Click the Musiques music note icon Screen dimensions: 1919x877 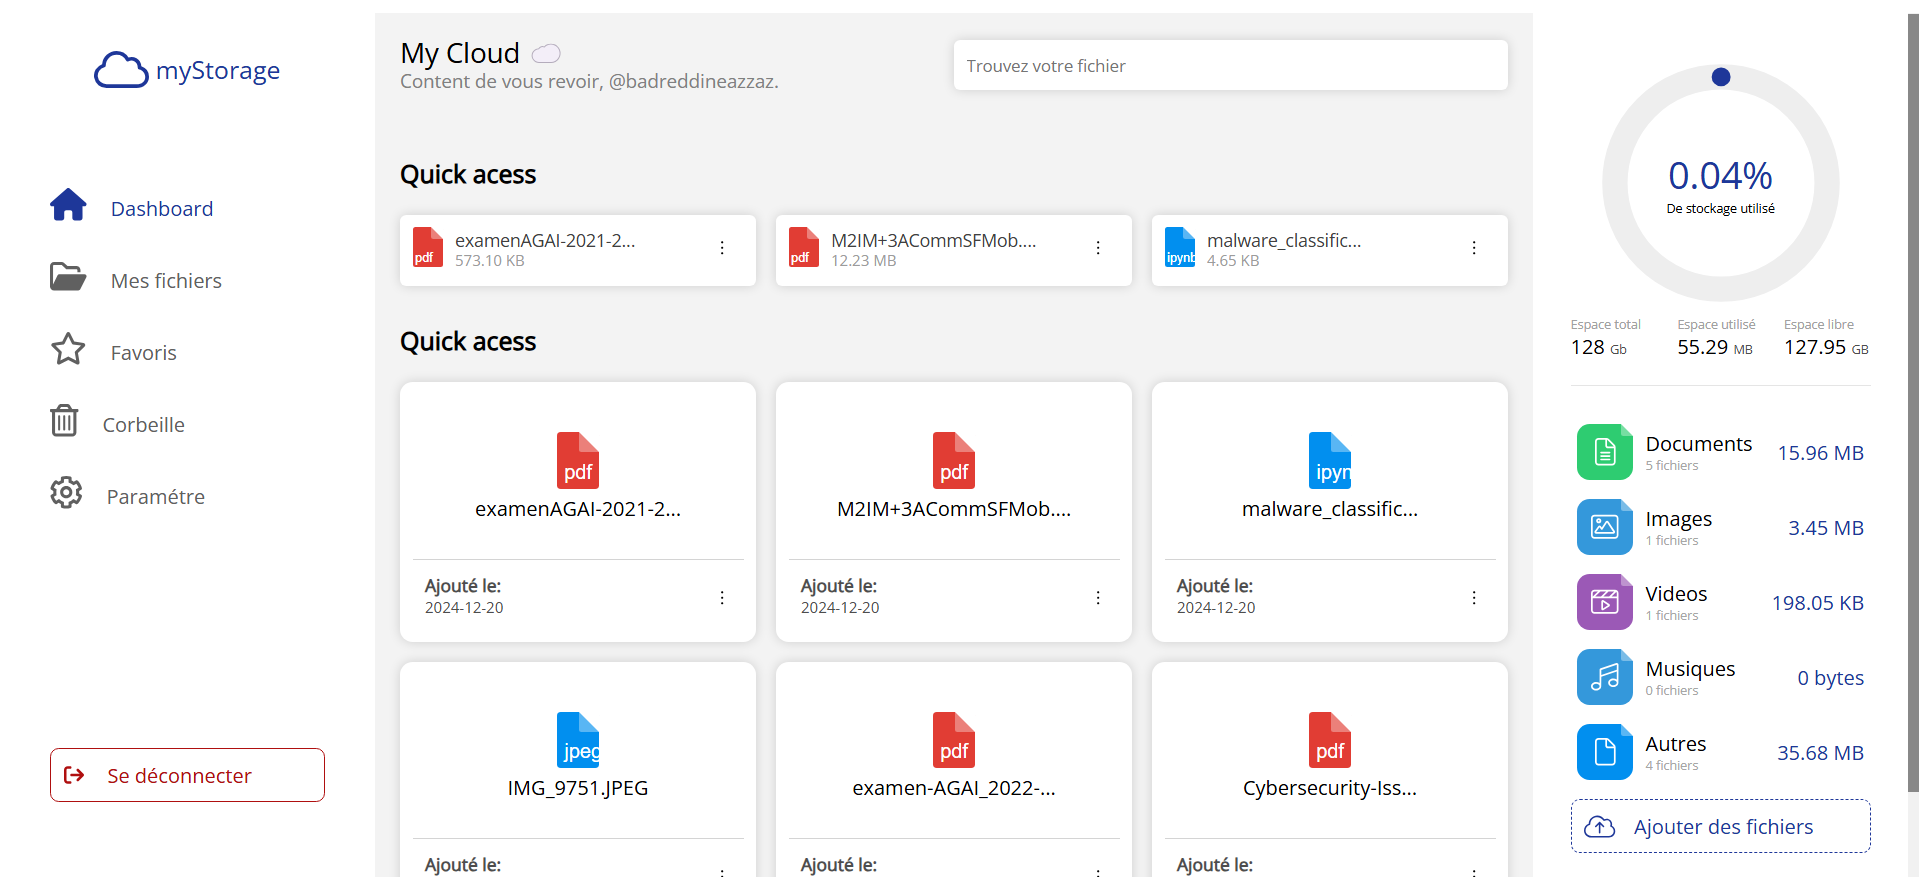1604,677
